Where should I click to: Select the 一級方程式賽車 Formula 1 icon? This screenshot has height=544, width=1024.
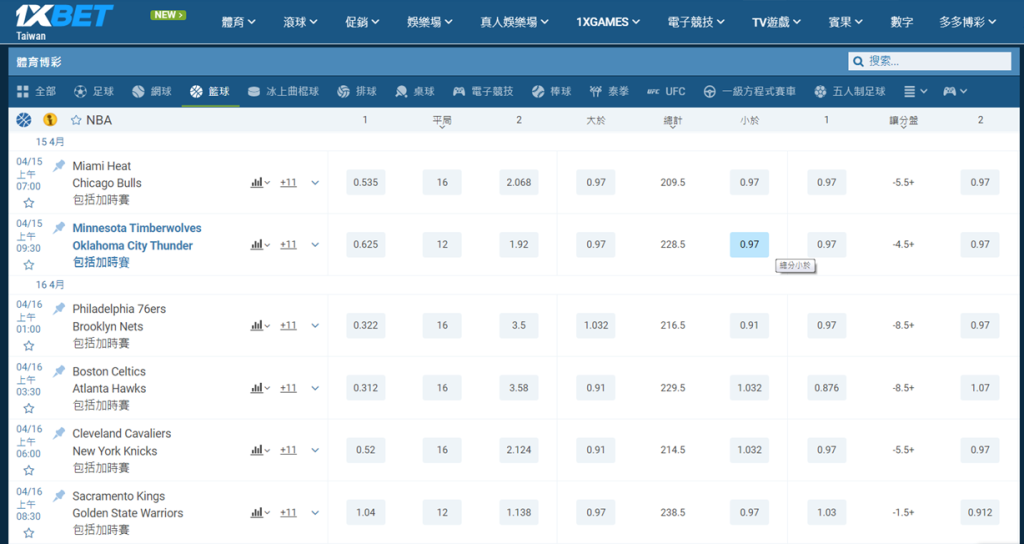click(710, 91)
